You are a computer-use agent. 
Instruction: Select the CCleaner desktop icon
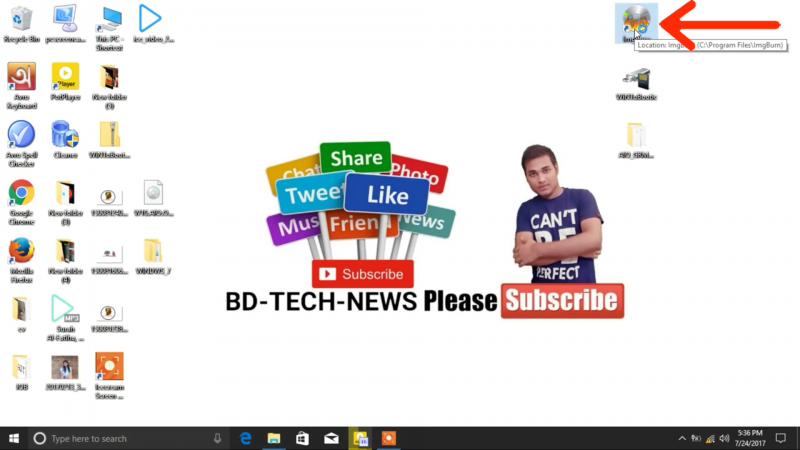[x=65, y=139]
